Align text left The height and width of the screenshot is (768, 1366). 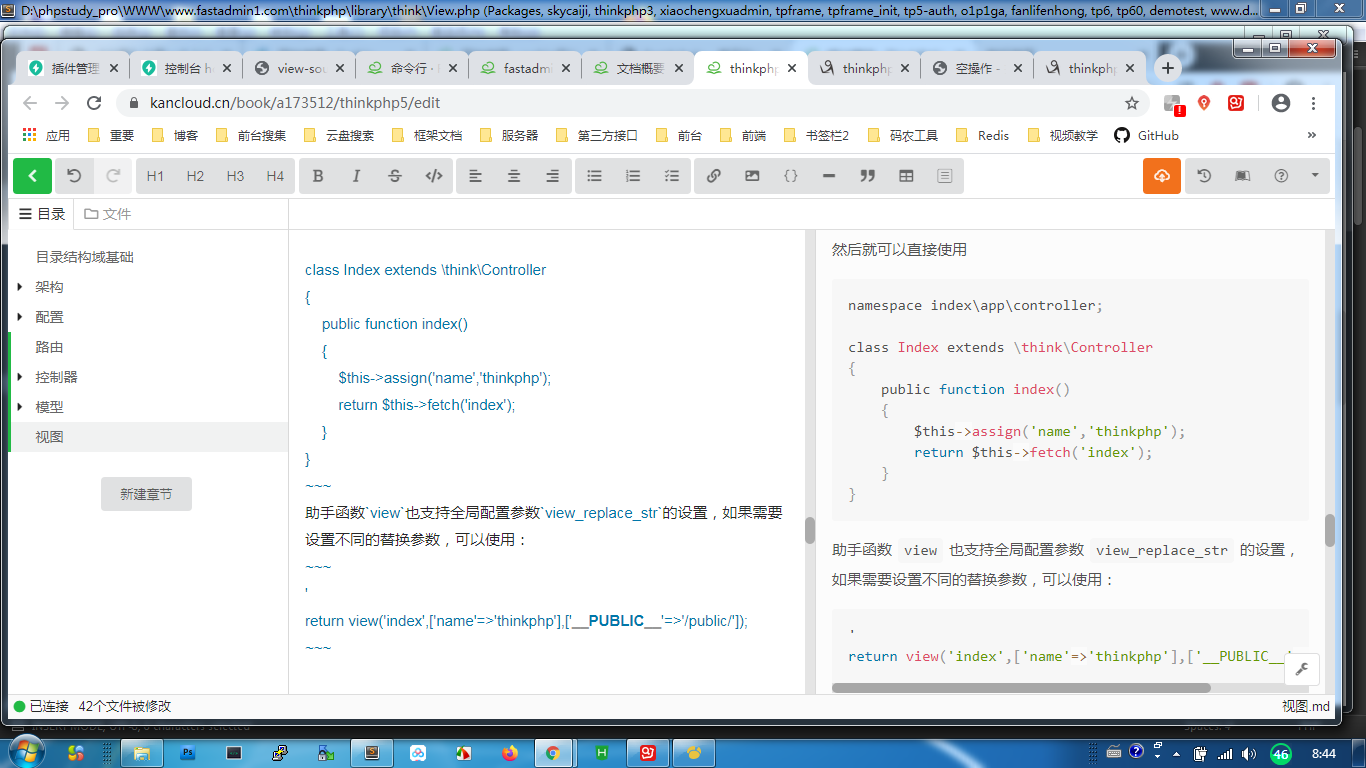pos(476,176)
